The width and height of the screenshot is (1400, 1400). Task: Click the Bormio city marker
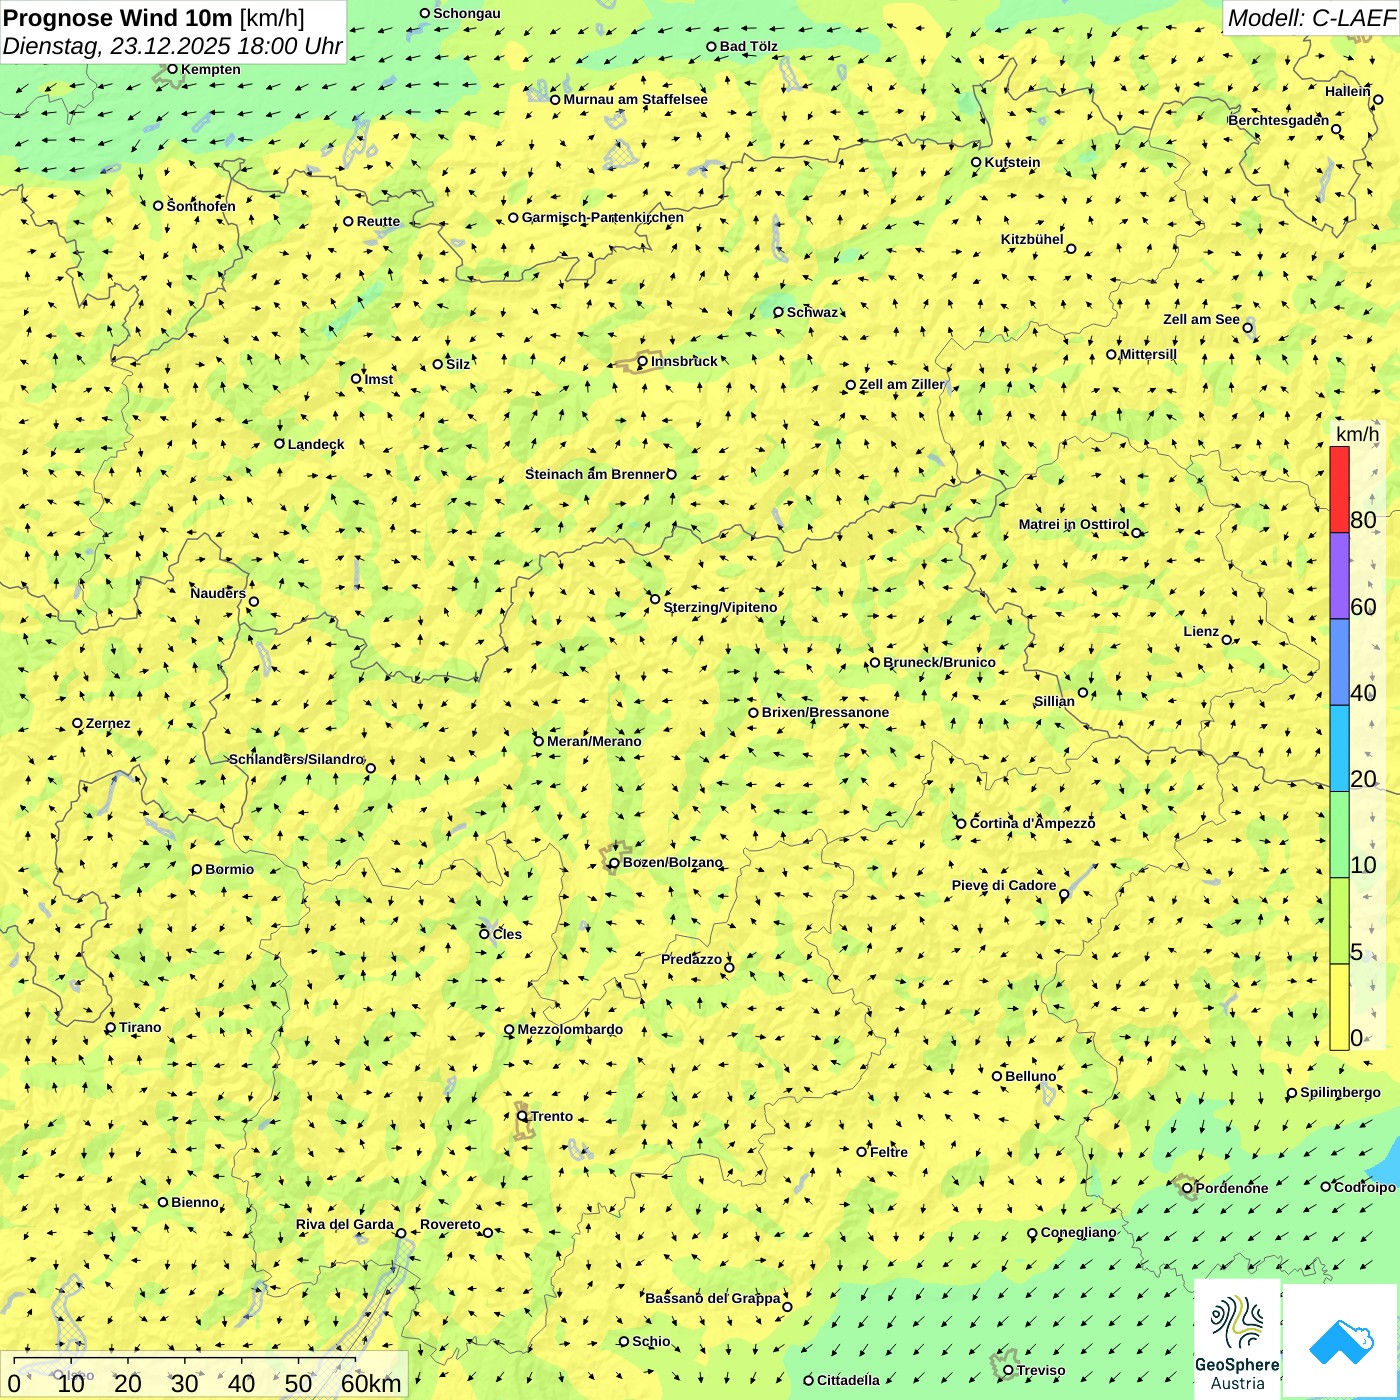coord(197,869)
